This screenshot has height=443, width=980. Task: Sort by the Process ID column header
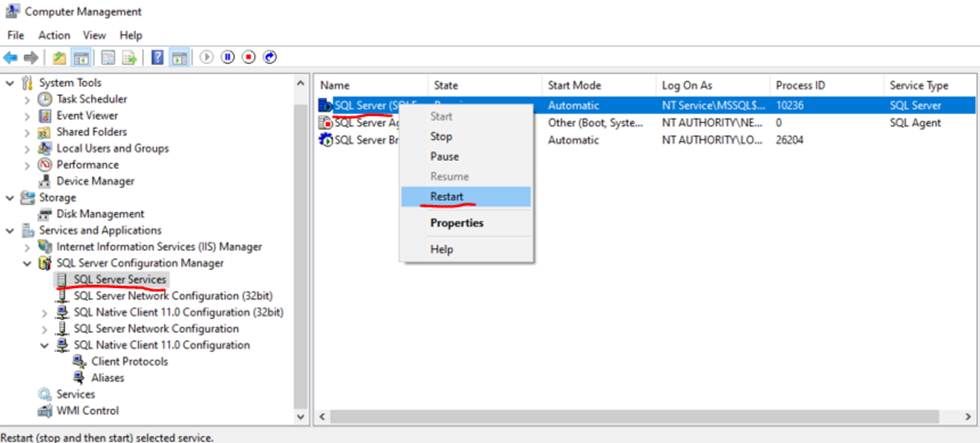(826, 86)
